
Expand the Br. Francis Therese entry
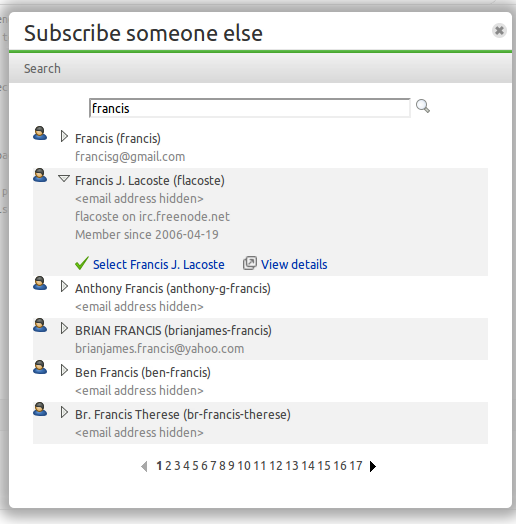click(x=64, y=413)
